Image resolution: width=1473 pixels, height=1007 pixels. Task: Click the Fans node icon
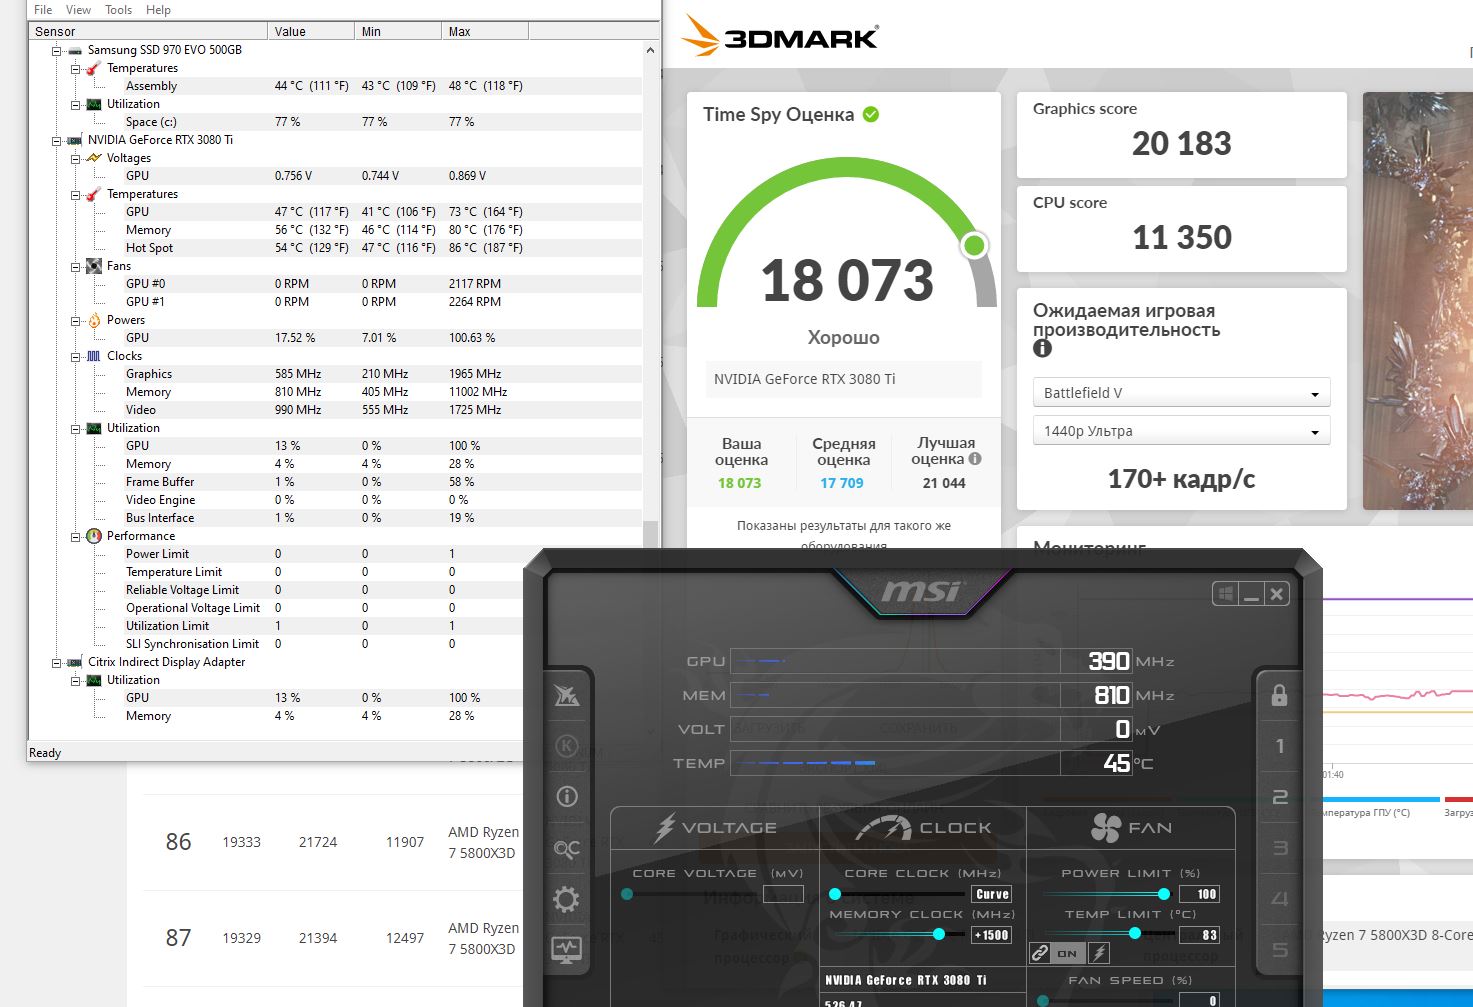(94, 266)
